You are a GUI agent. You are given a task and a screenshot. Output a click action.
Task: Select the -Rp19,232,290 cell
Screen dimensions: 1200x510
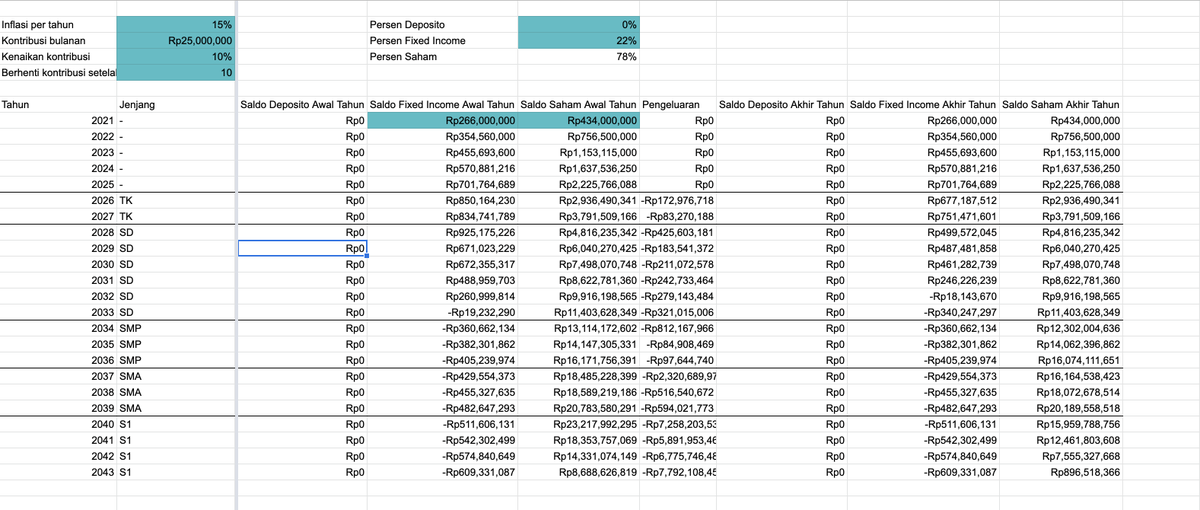coord(443,312)
